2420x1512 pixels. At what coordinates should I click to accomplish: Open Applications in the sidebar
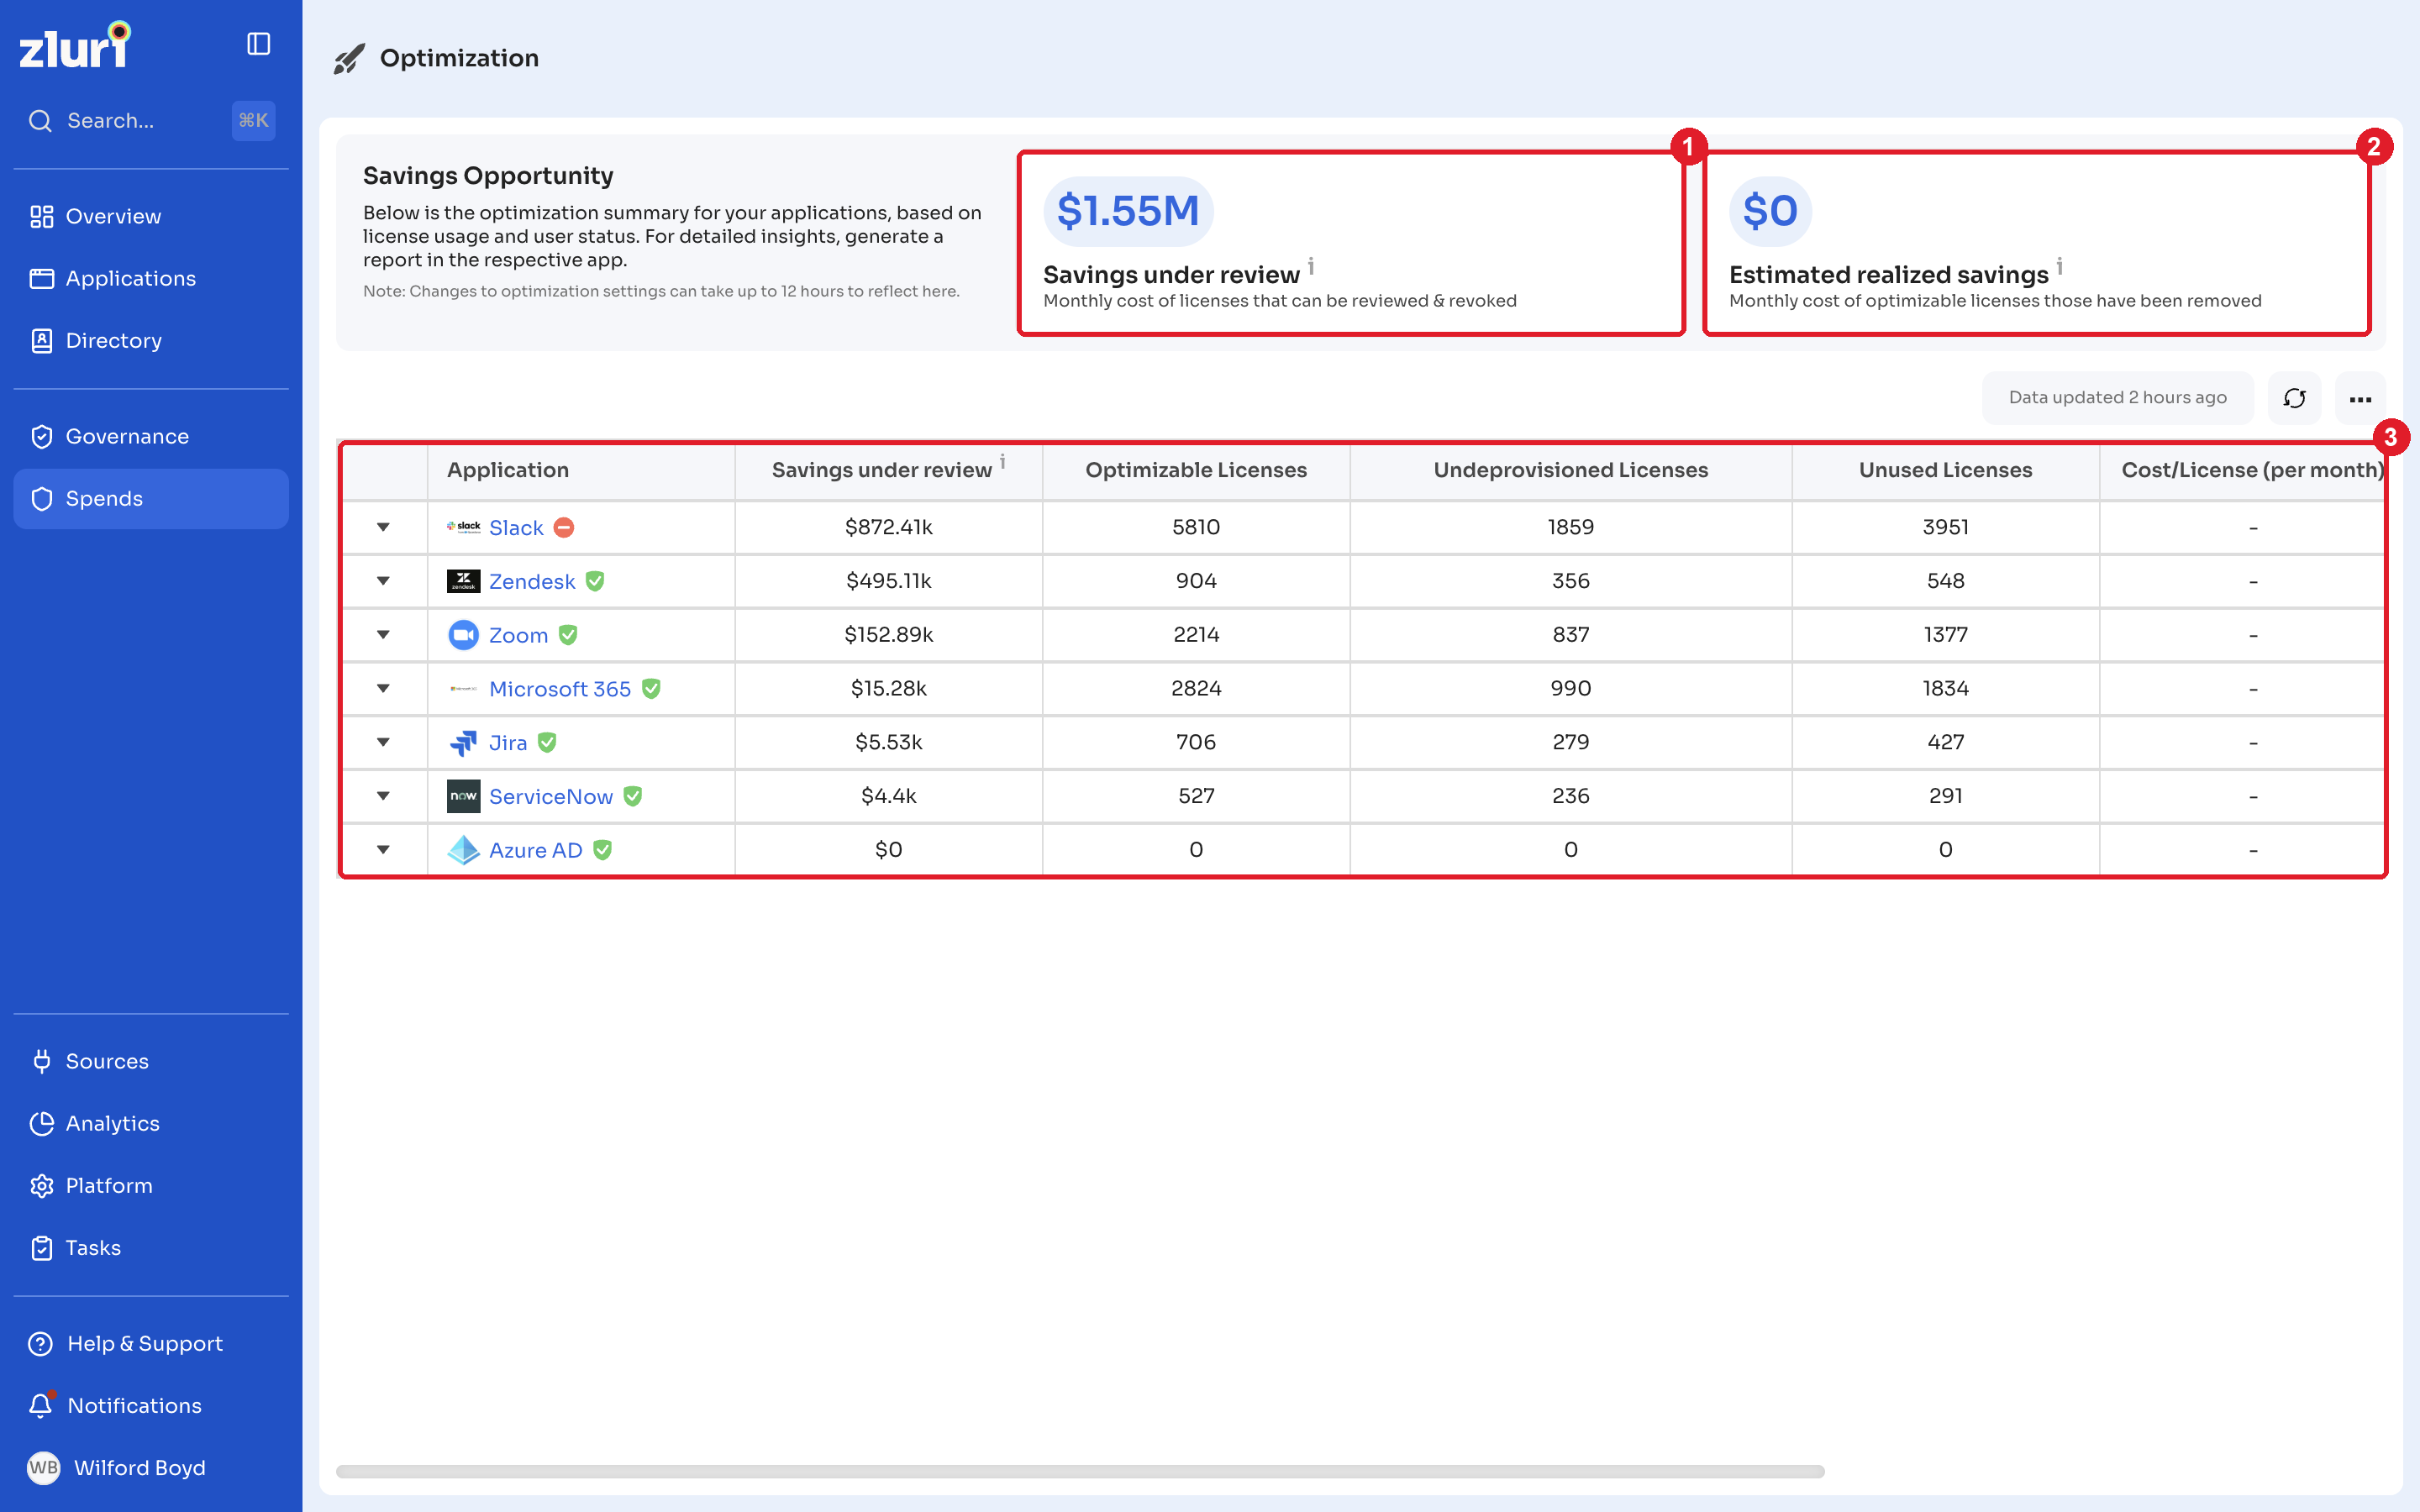(151, 278)
